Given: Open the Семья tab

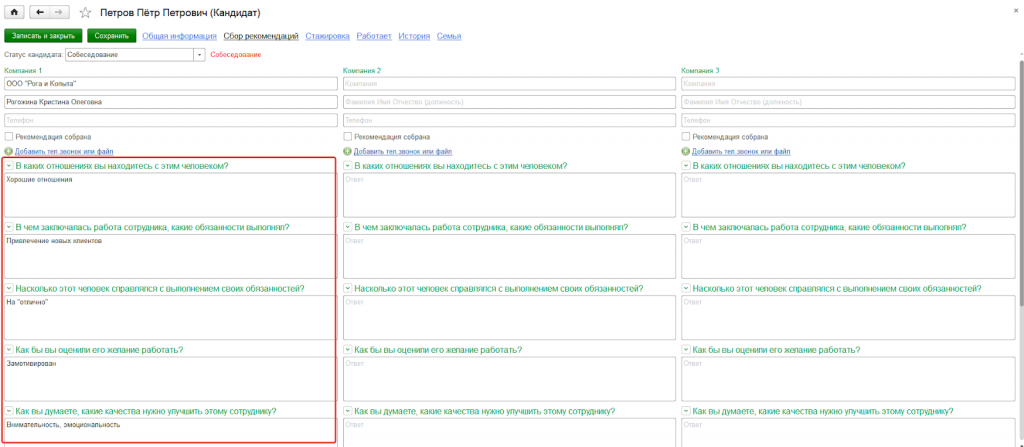Looking at the screenshot, I should tap(449, 36).
